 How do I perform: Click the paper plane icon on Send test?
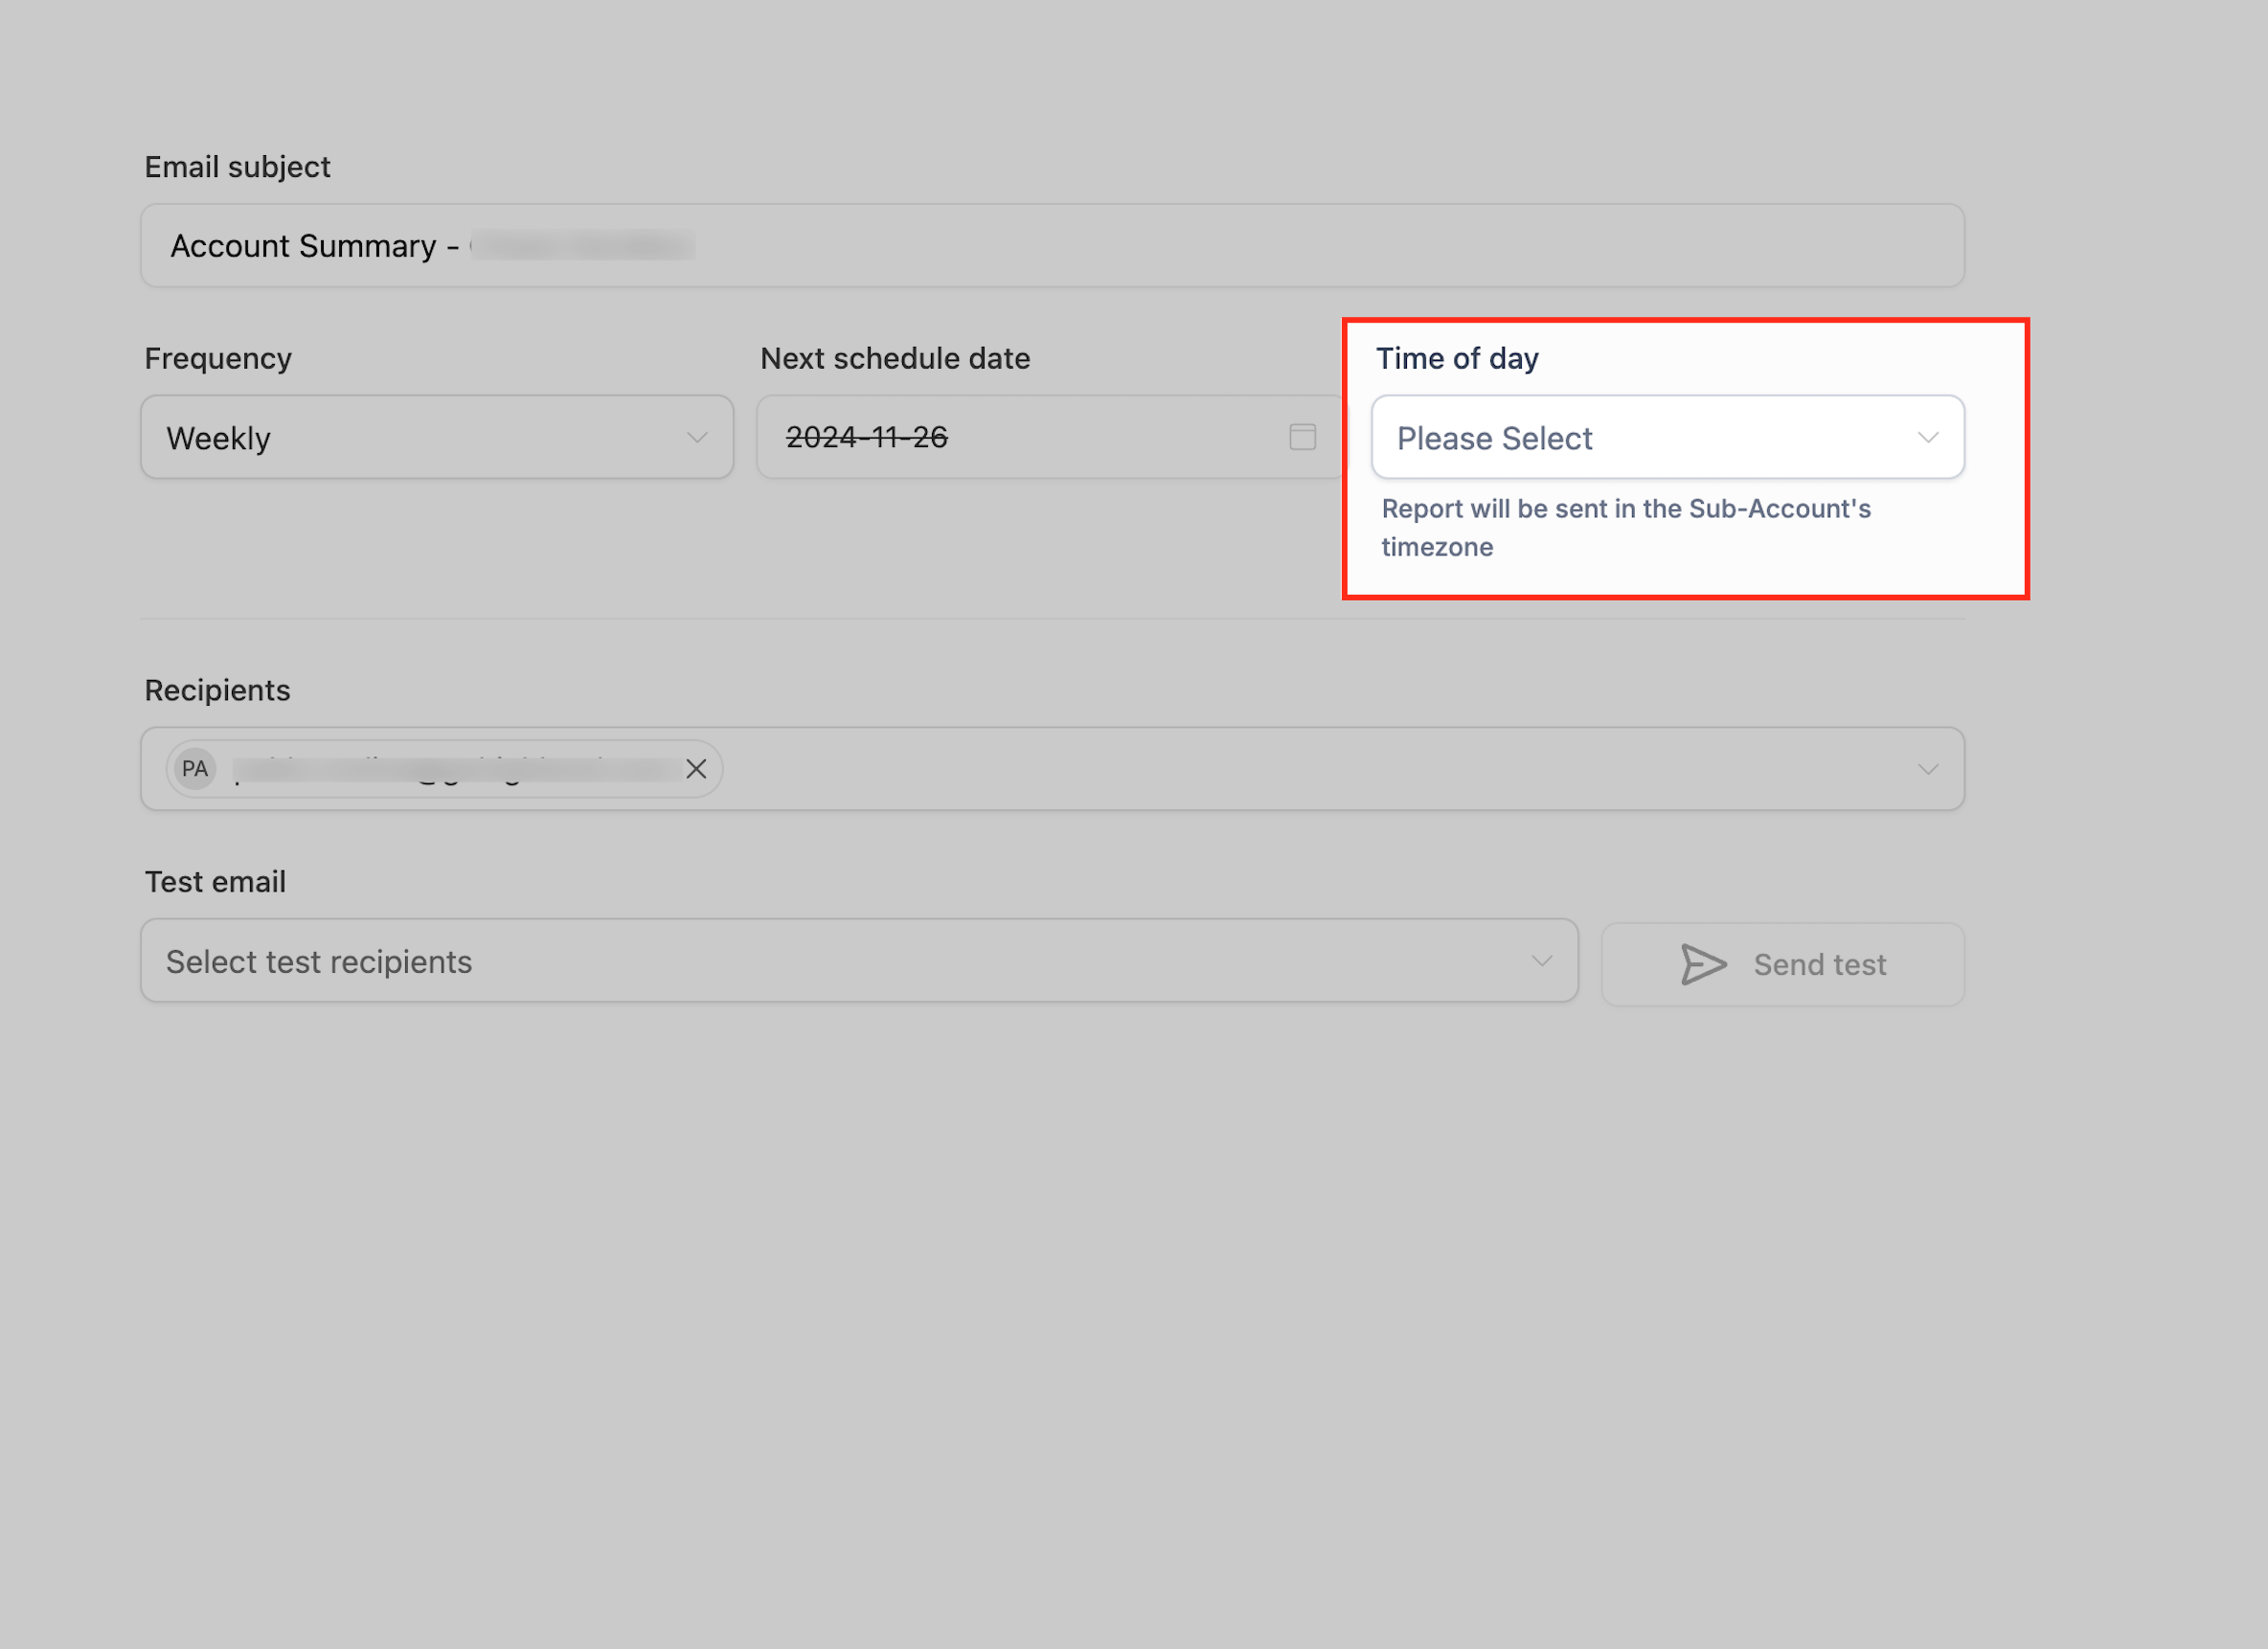pos(1703,964)
